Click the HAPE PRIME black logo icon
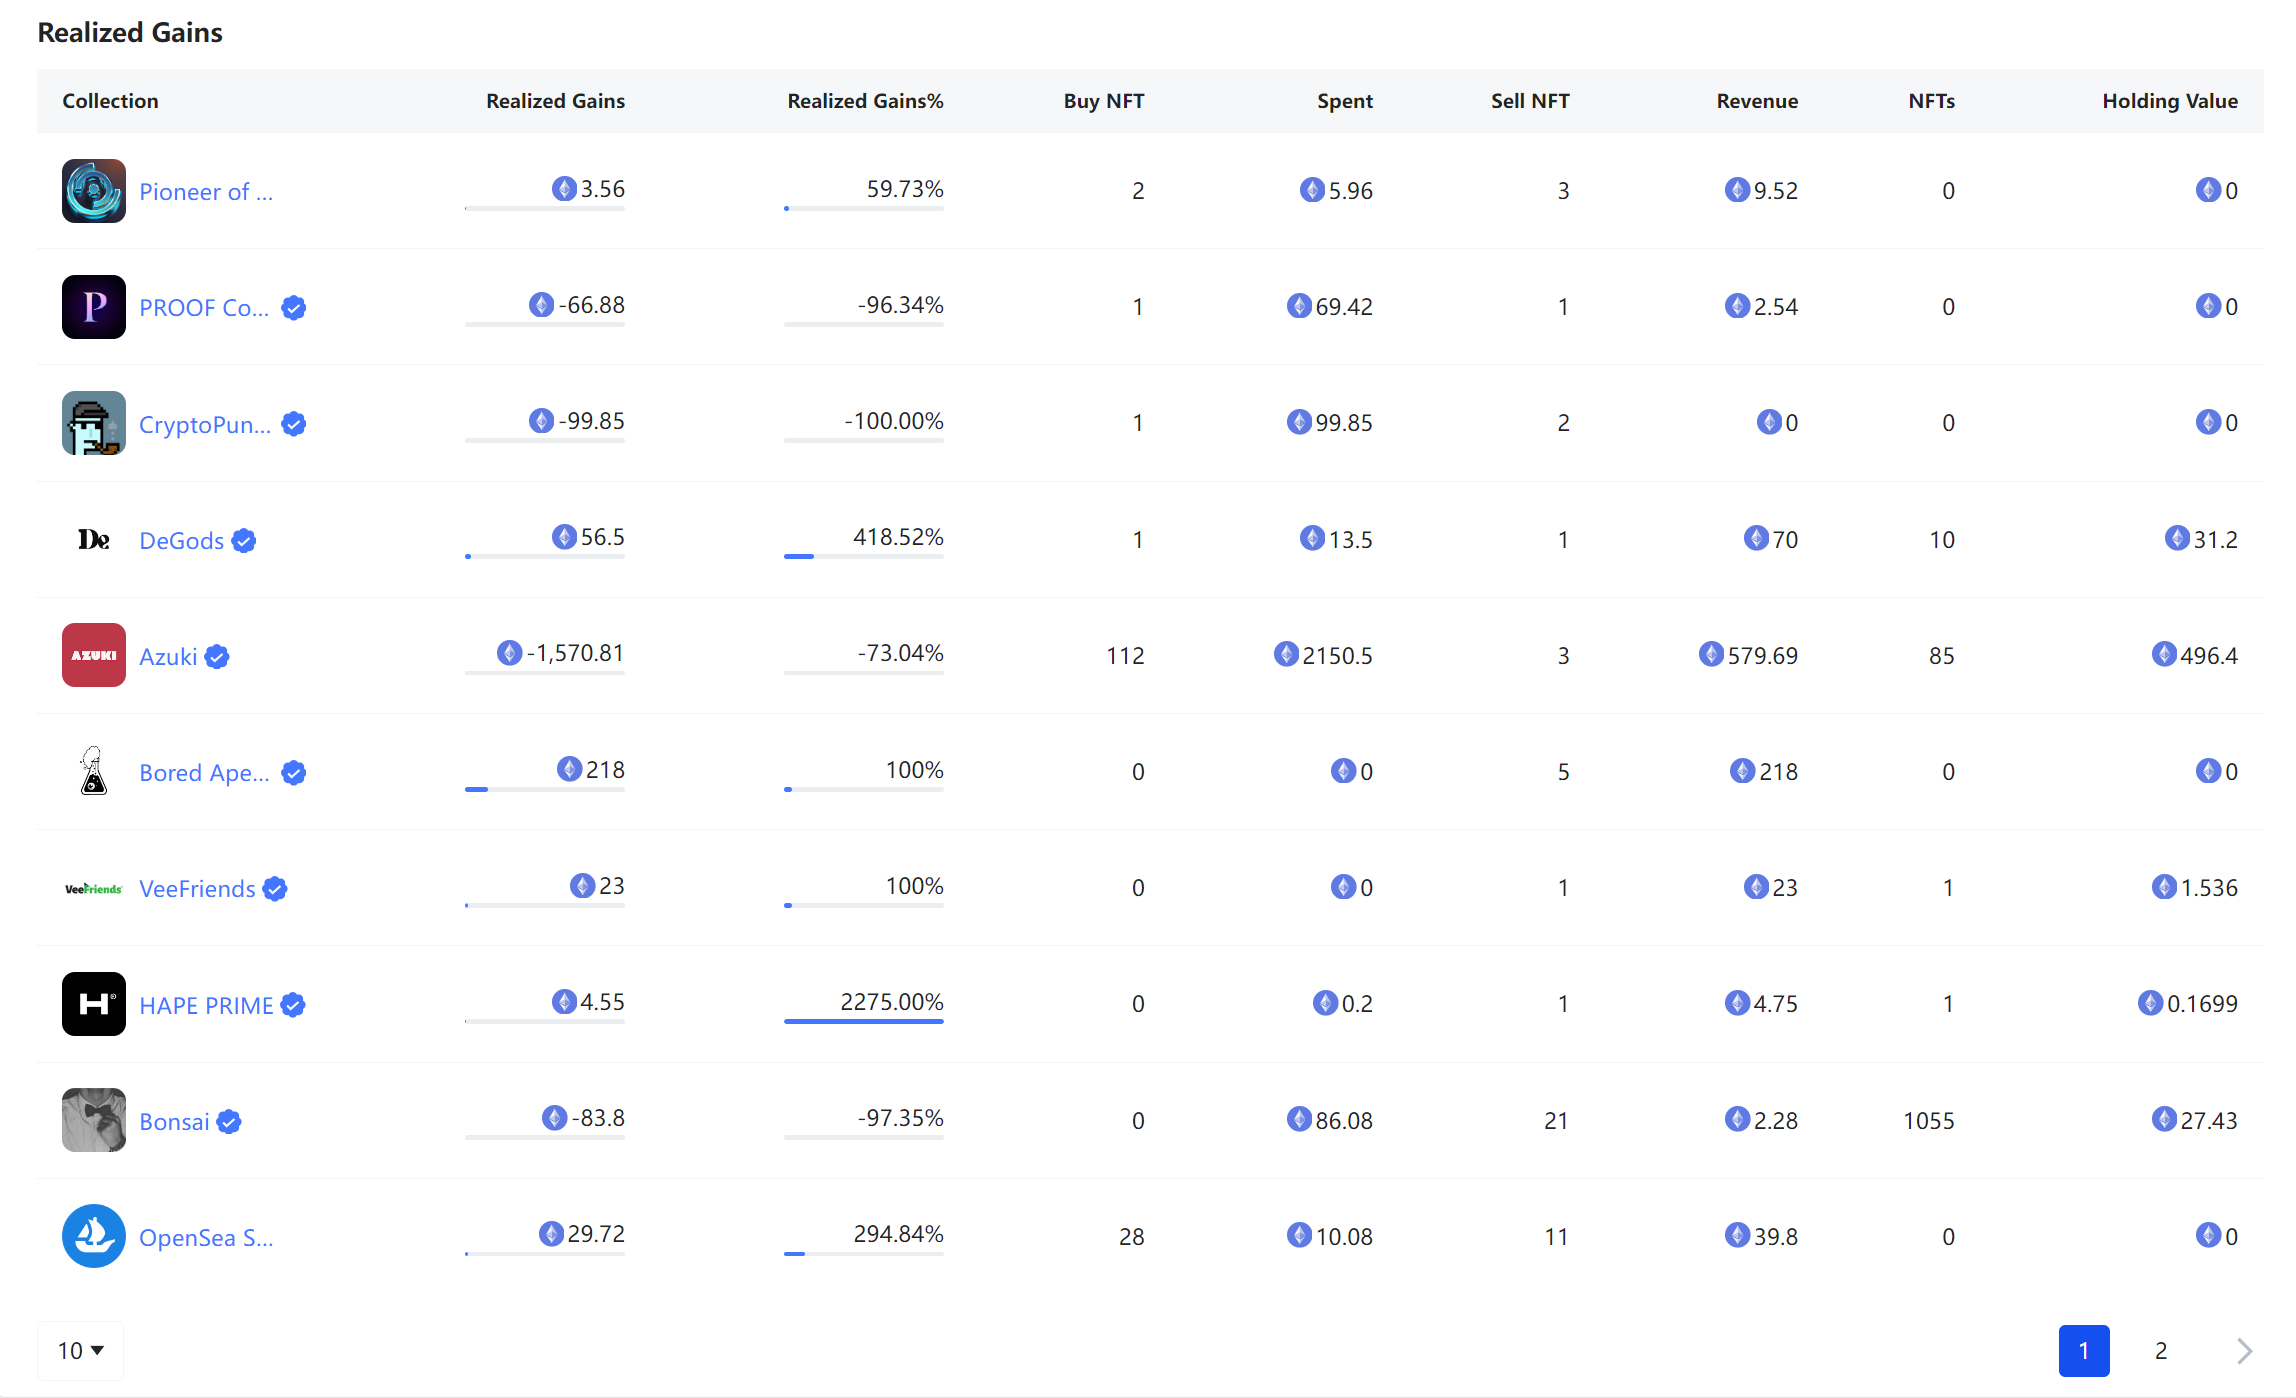2296x1398 pixels. (93, 1004)
